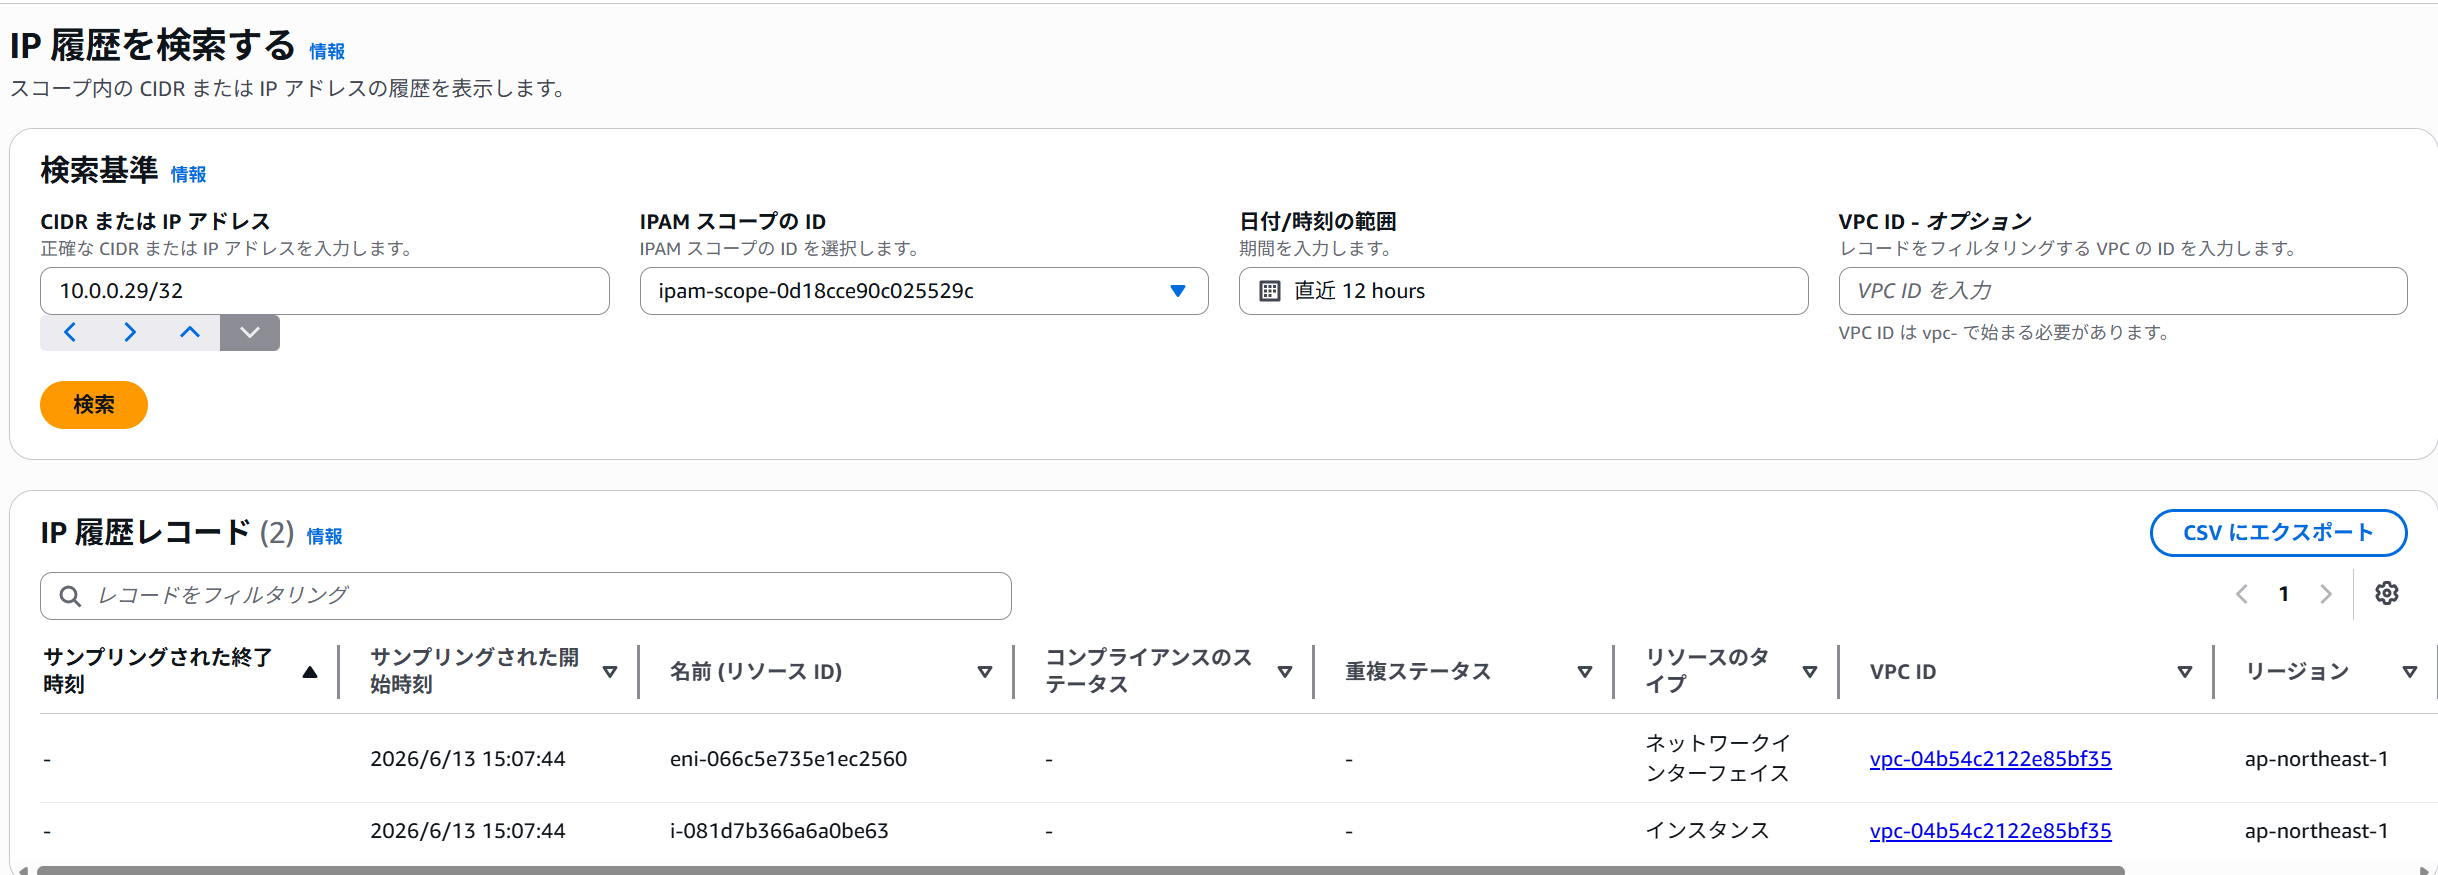Open 情報 link next to IP 履歴を検索する
Screen dimensions: 2438x875
tap(327, 51)
